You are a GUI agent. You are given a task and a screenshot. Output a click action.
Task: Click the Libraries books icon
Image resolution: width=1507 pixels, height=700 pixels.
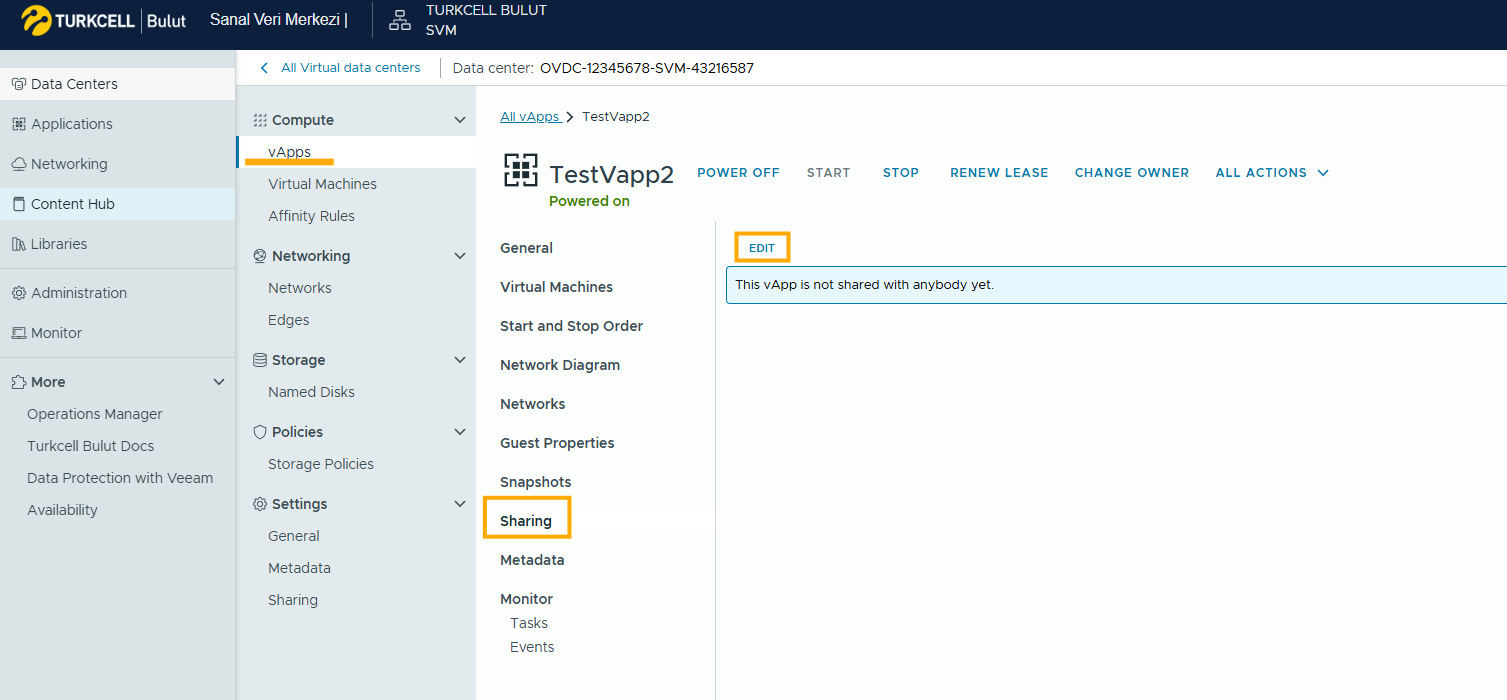(18, 244)
